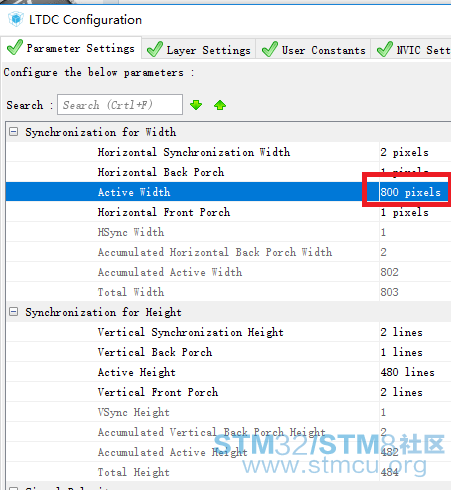Click the 802 Accumulated Active Width value
The image size is (451, 490).
[389, 272]
